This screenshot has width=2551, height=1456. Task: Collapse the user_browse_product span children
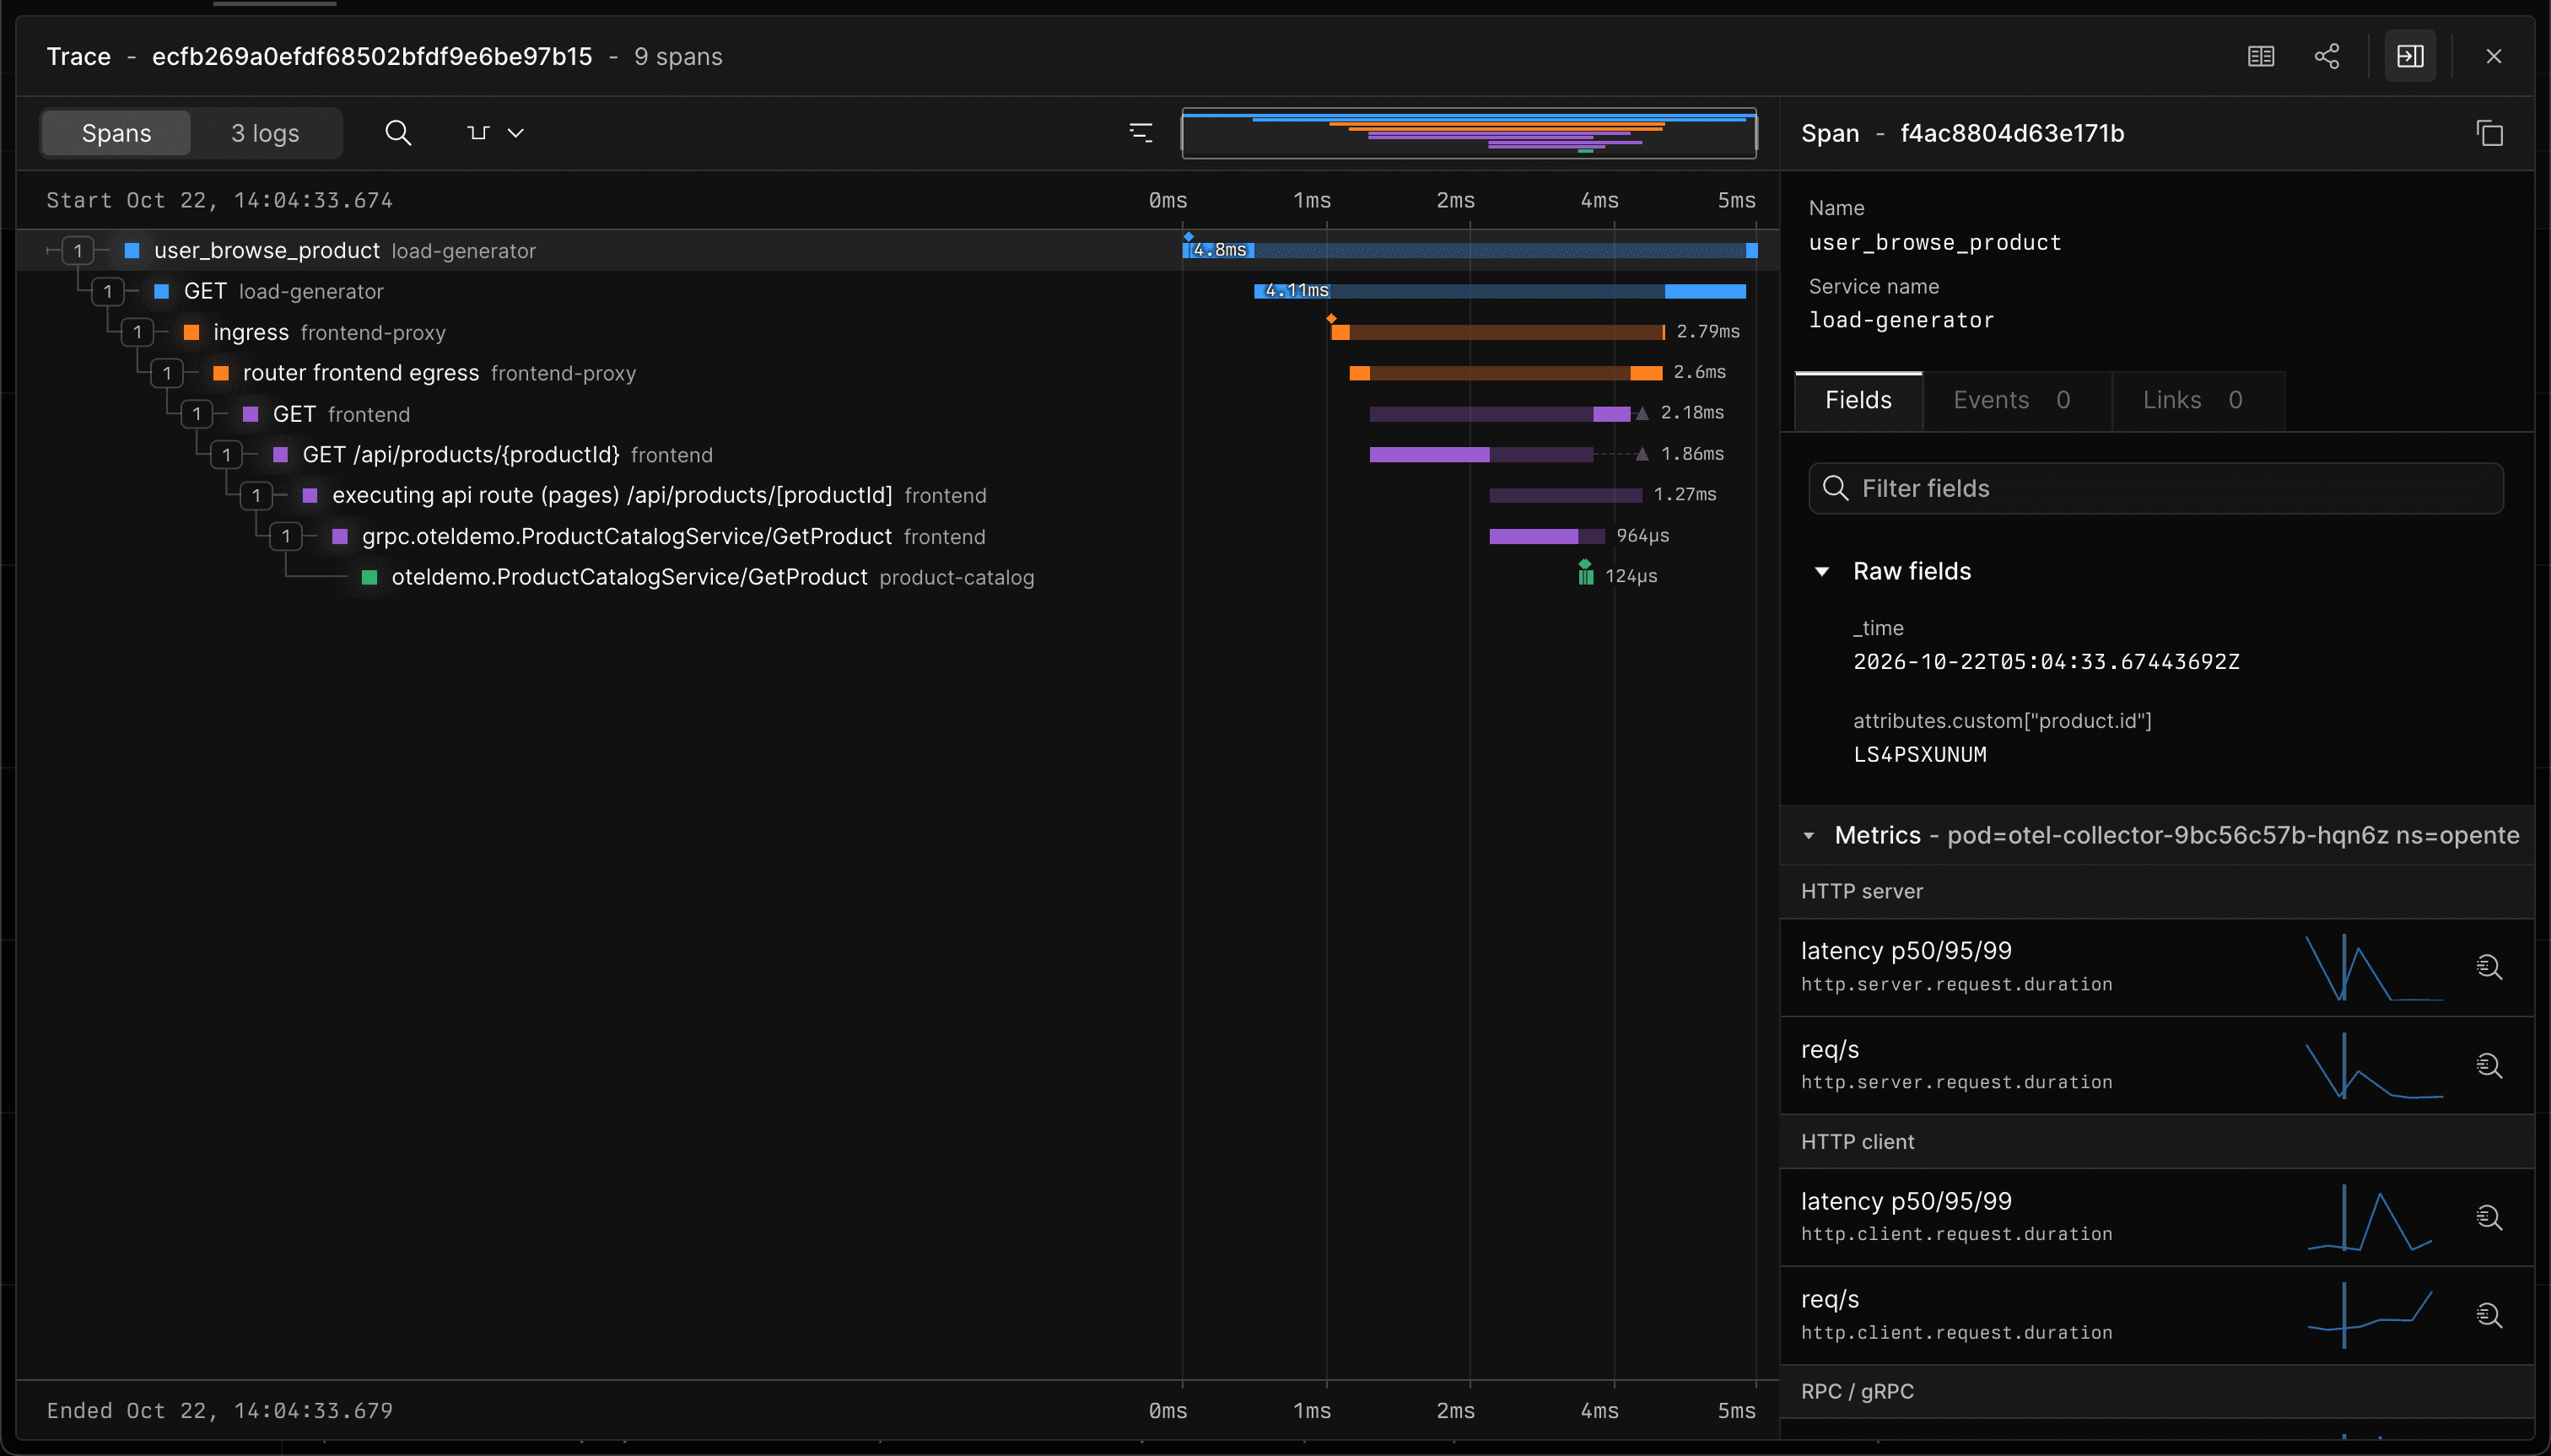[x=78, y=251]
